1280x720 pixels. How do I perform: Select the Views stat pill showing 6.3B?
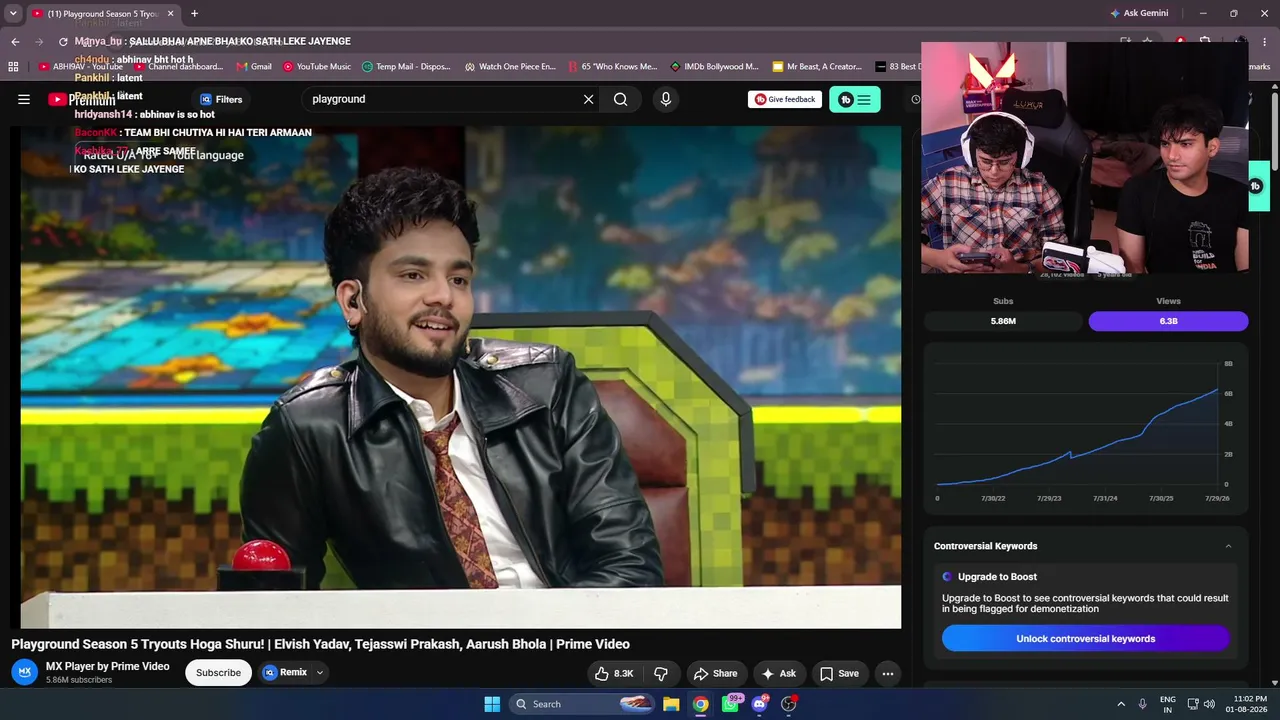click(1168, 321)
